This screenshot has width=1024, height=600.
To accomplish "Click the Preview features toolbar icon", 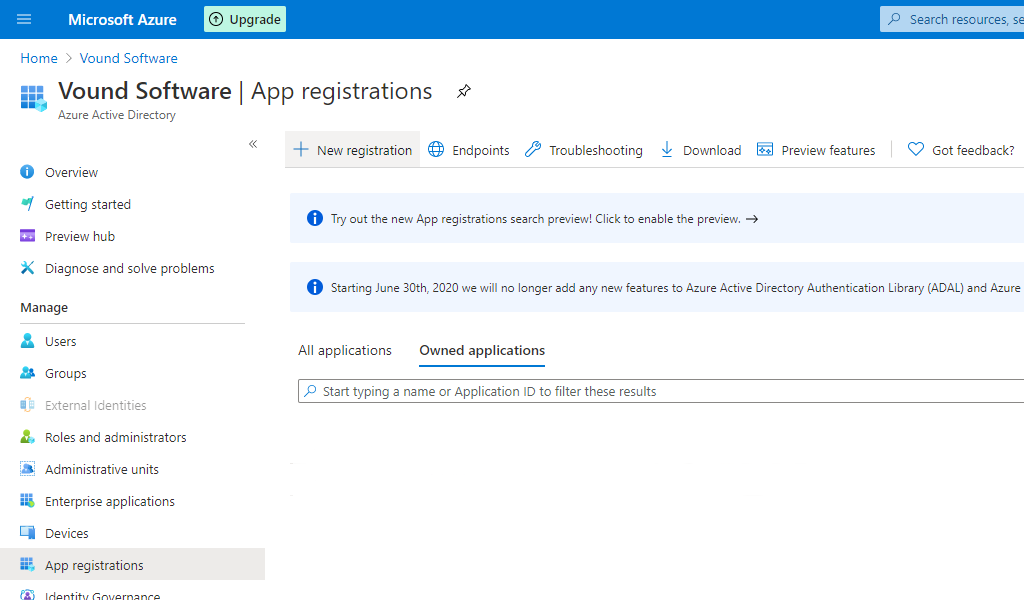I will tap(765, 149).
